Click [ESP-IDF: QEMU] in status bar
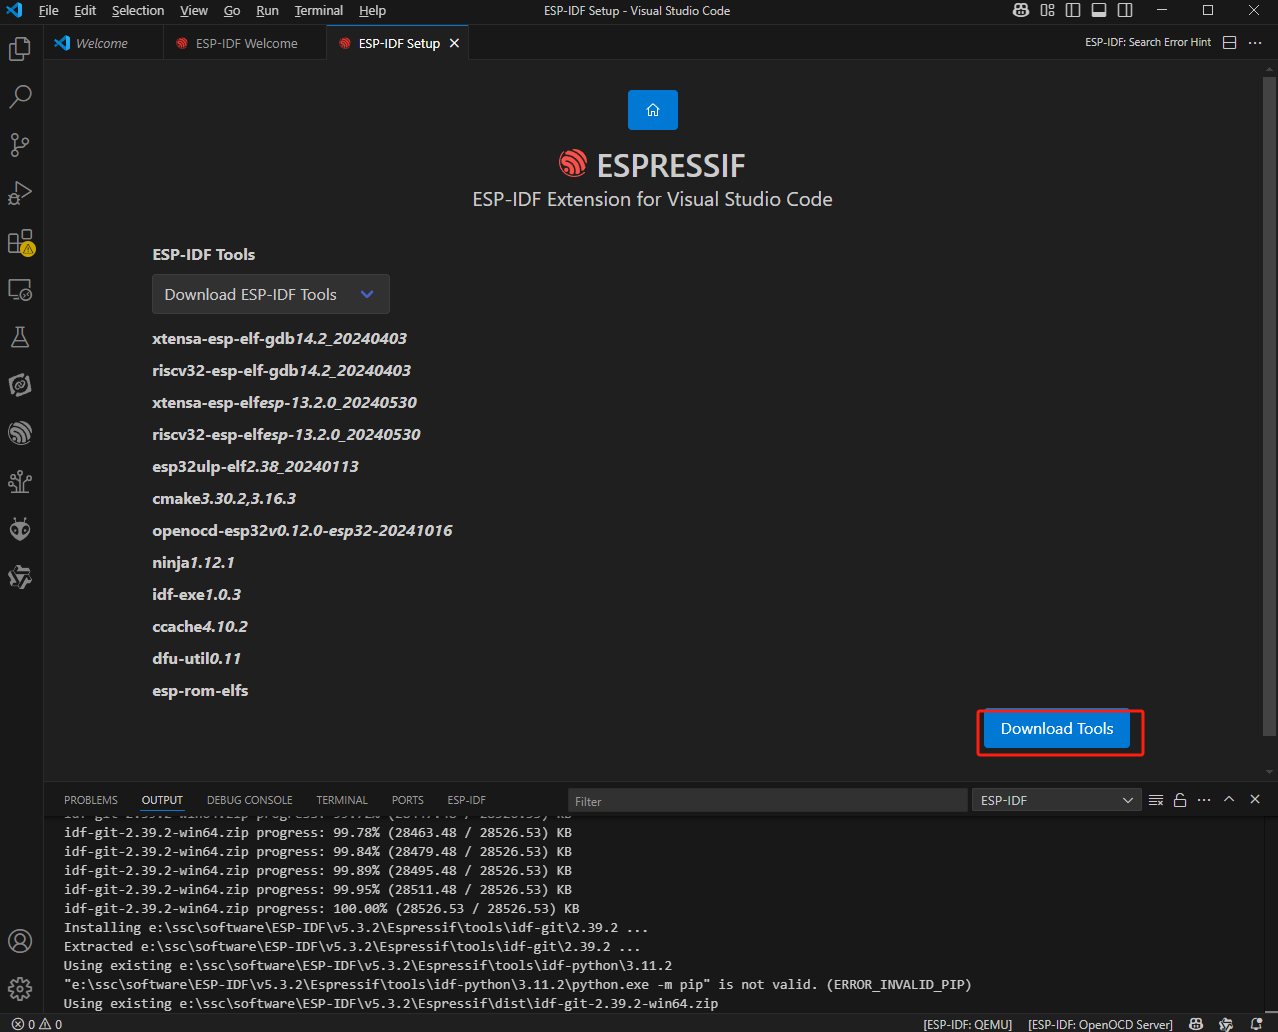1278x1032 pixels. click(x=968, y=1024)
